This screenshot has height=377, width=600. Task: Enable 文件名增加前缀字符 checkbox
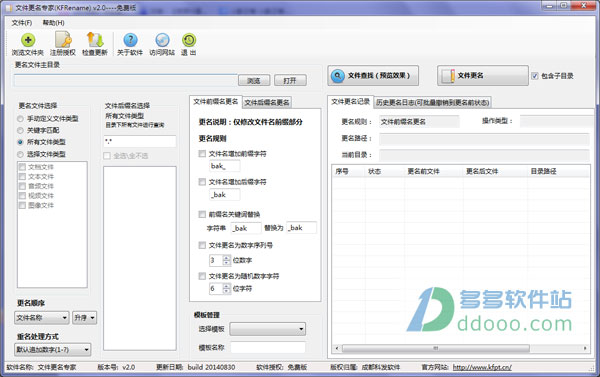(x=202, y=153)
